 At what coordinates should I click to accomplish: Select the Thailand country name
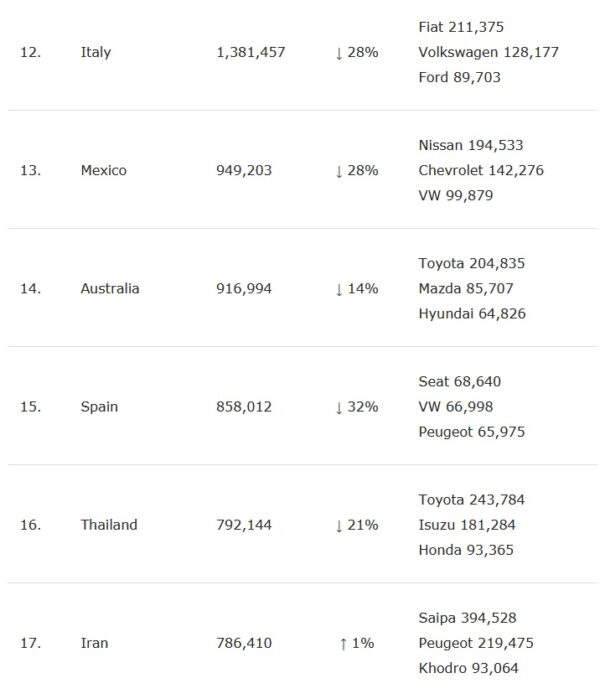pyautogui.click(x=109, y=524)
